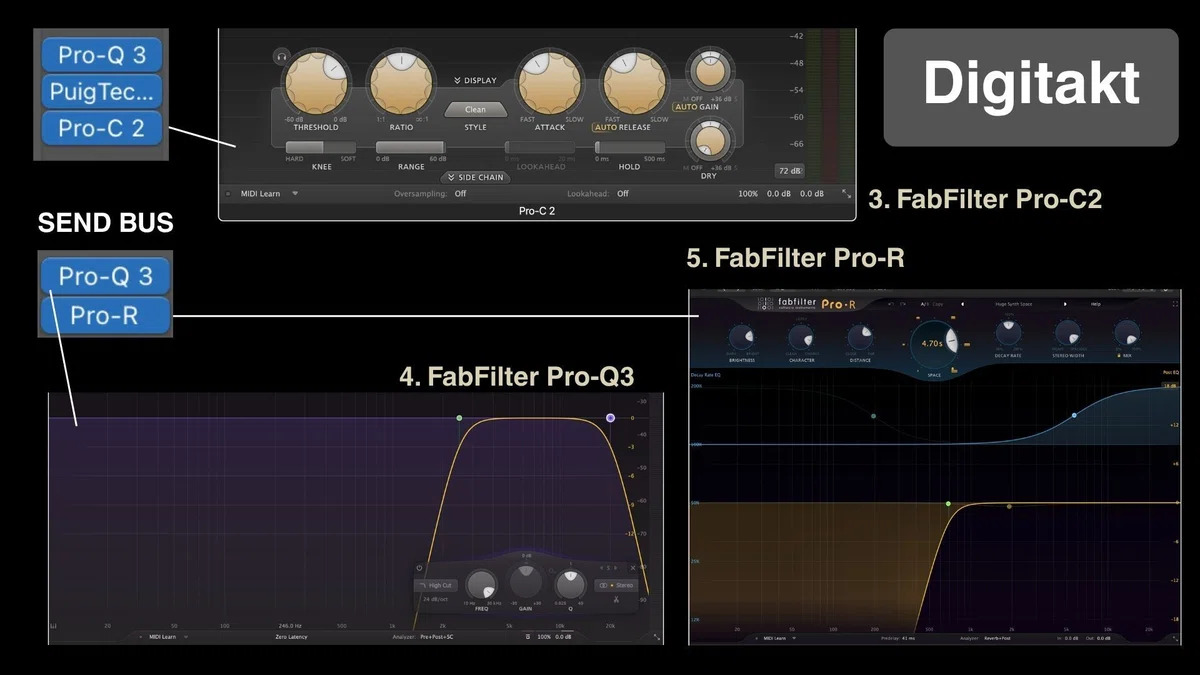Viewport: 1200px width, 675px height.
Task: Select the PuigTec insert plugin slot
Action: pyautogui.click(x=102, y=92)
